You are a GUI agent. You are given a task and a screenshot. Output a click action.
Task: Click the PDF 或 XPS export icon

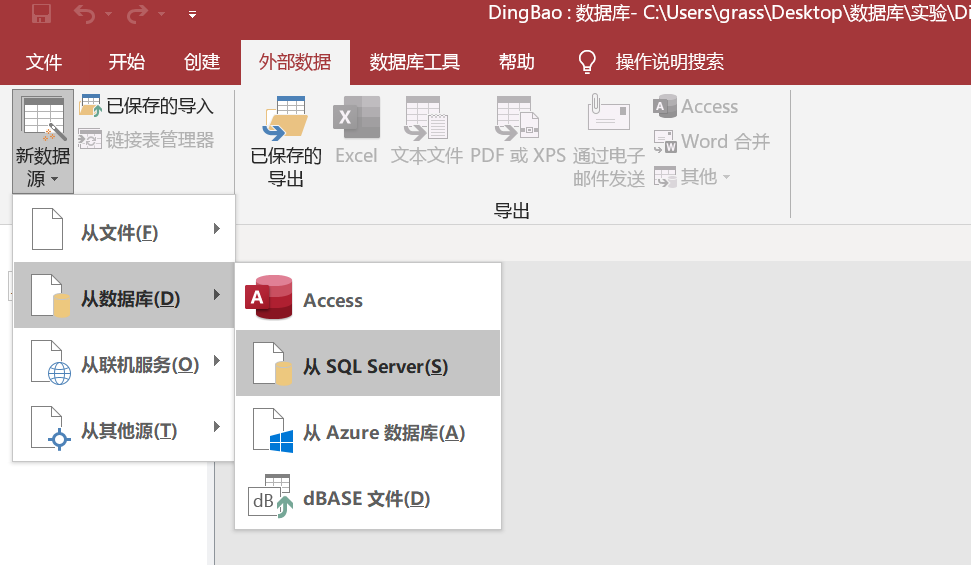[x=518, y=118]
